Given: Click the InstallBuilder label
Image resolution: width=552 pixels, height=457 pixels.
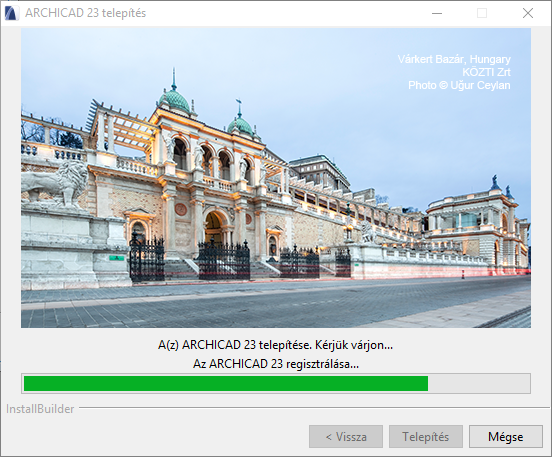Looking at the screenshot, I should (40, 409).
